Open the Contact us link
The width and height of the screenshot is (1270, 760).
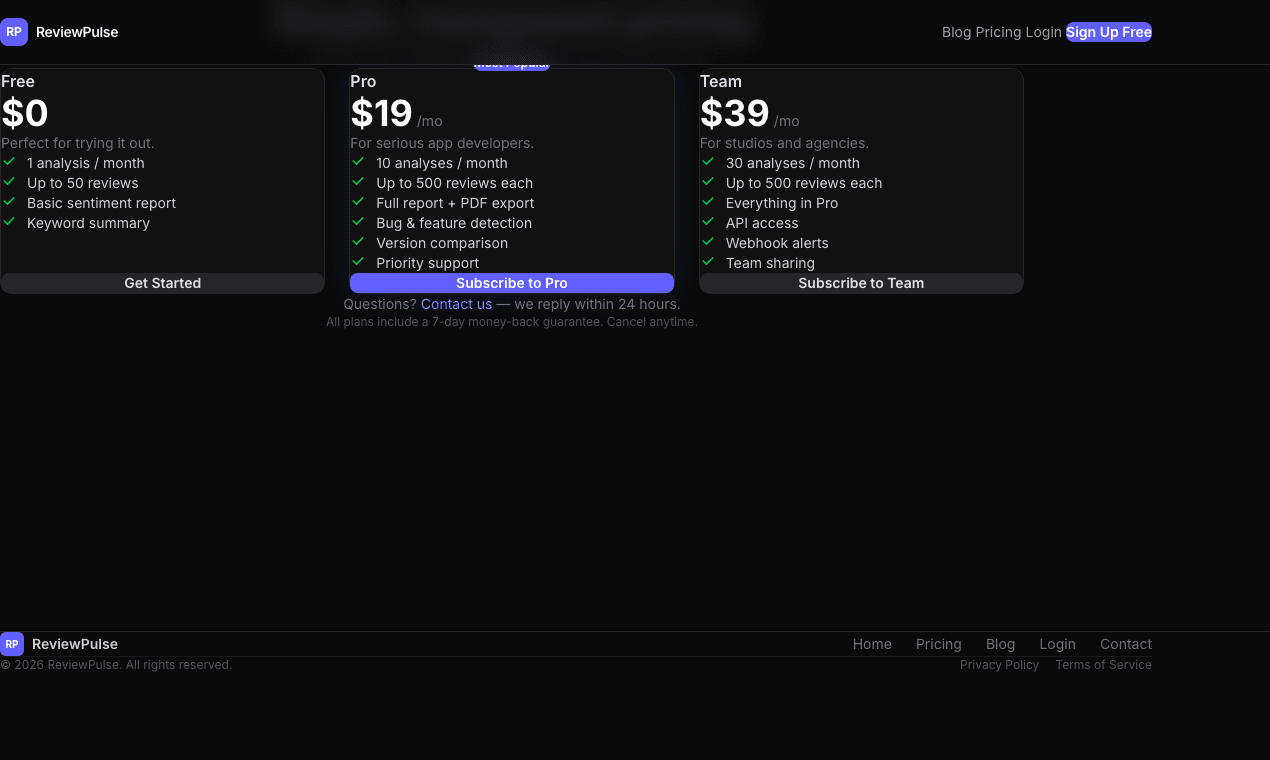point(456,303)
